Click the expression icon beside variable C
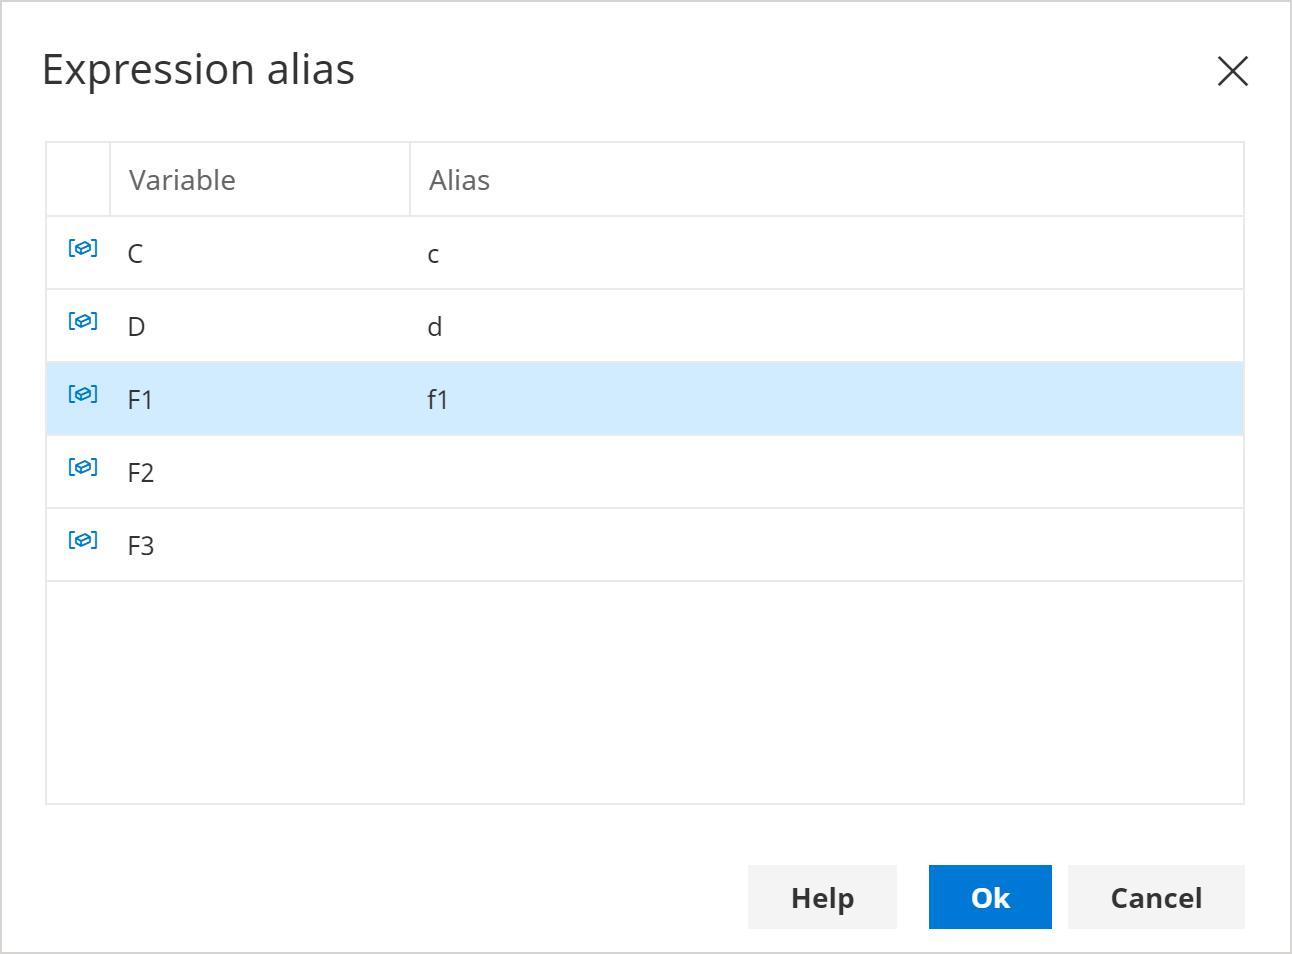This screenshot has height=954, width=1292. point(82,248)
